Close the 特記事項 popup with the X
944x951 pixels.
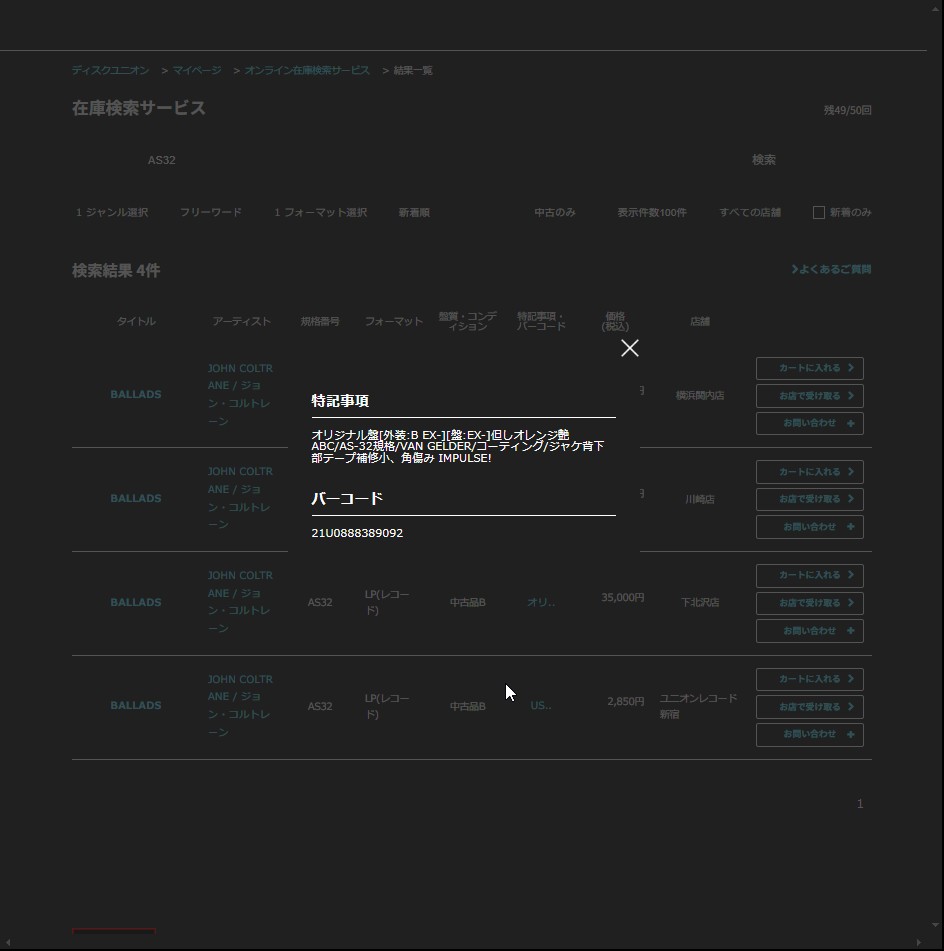point(629,348)
